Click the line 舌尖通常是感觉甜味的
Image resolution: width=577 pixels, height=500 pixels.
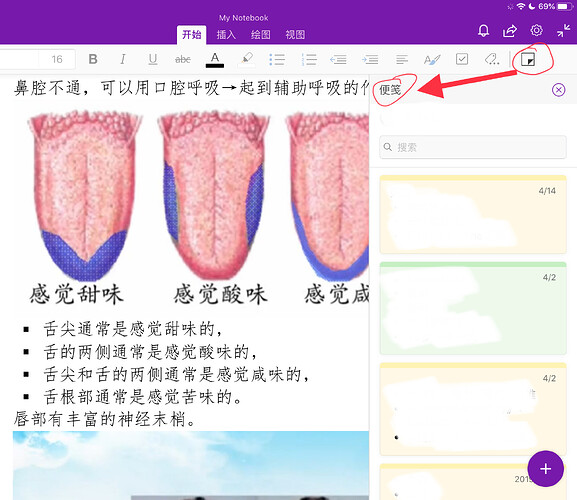click(x=132, y=329)
